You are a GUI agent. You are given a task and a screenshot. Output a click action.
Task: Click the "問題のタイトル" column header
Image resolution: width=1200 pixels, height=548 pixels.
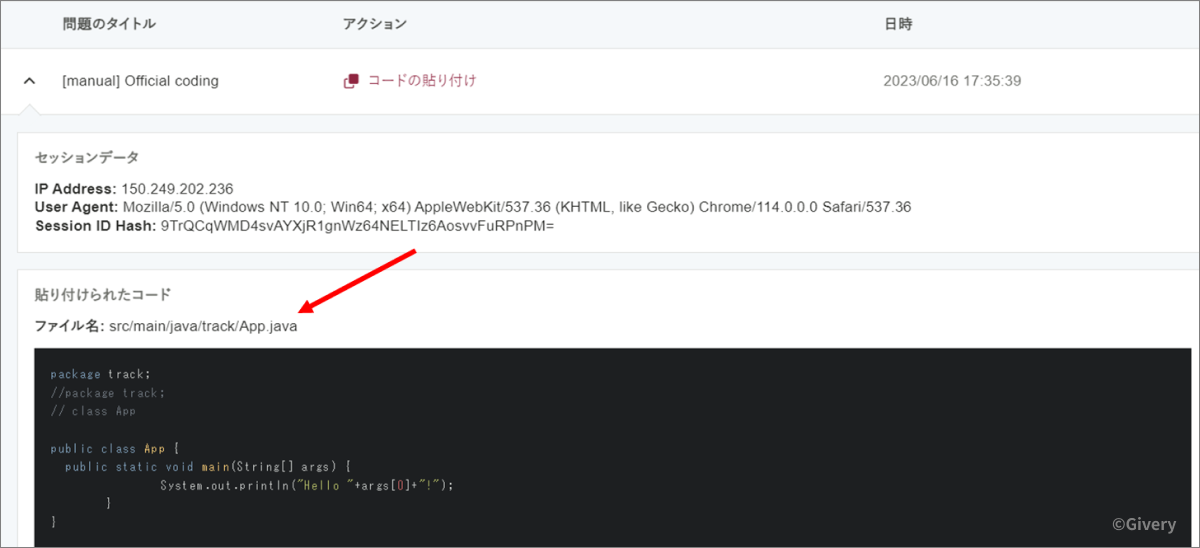pos(109,23)
